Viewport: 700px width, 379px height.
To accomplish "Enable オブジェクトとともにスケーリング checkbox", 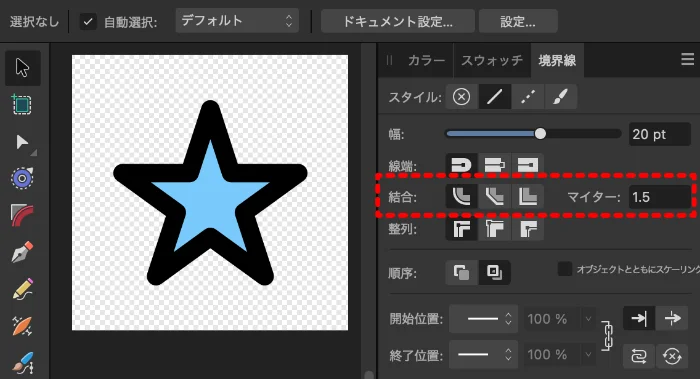I will (x=565, y=269).
